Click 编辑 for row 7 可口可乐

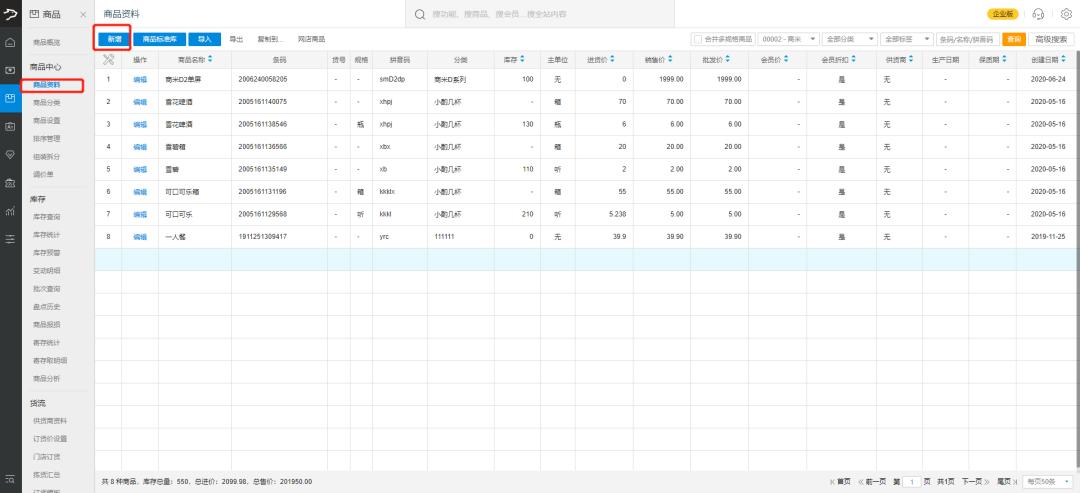[140, 214]
